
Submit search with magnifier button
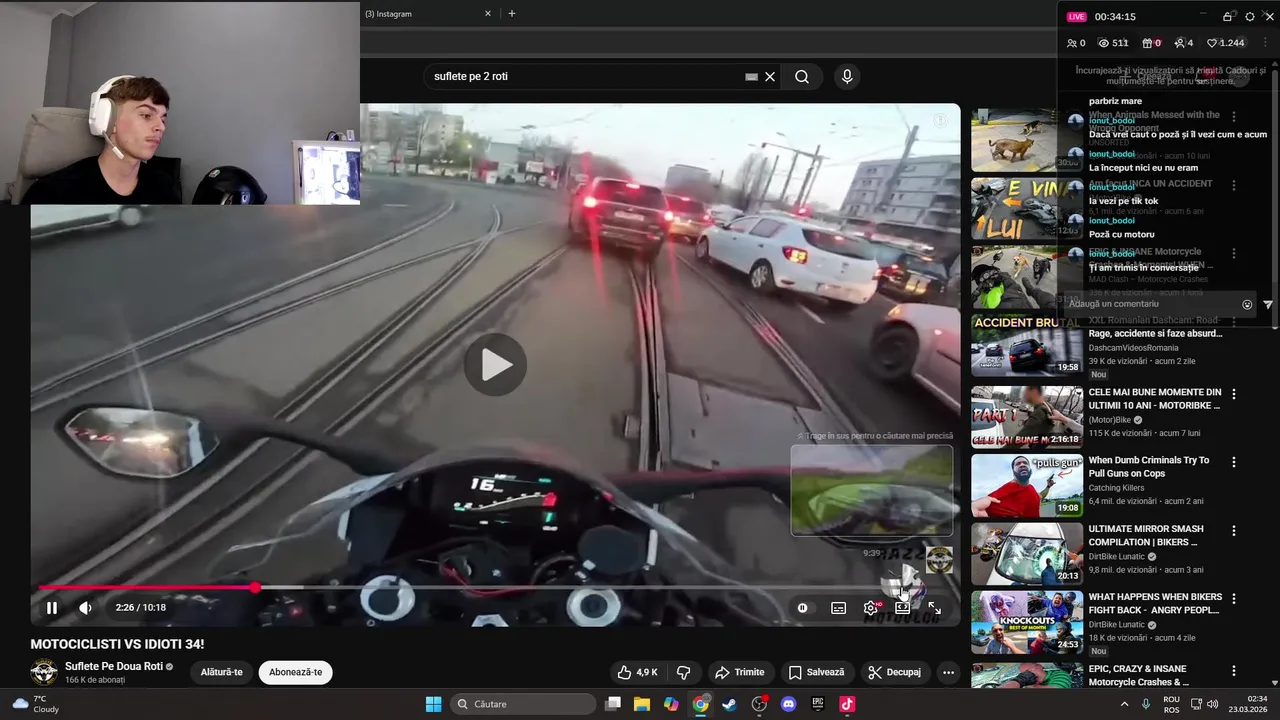coord(802,76)
